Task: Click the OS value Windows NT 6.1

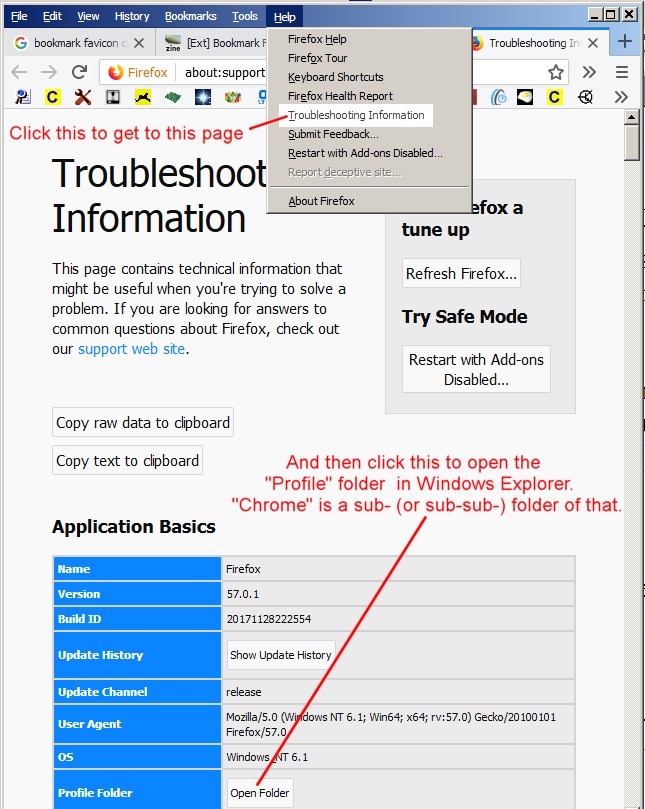Action: 267,757
